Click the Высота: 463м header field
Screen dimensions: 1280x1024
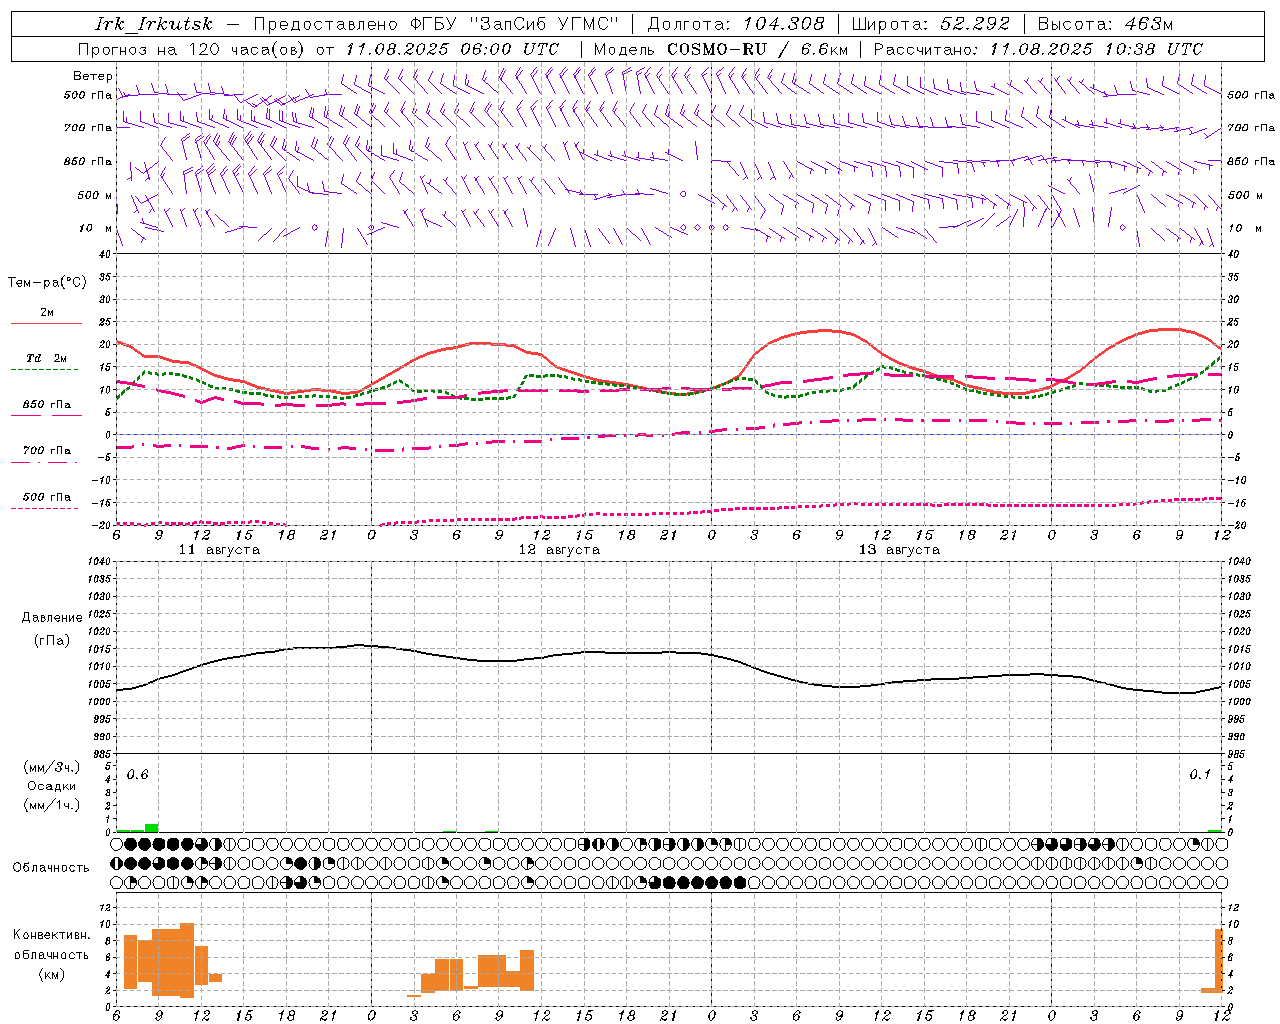point(1105,24)
